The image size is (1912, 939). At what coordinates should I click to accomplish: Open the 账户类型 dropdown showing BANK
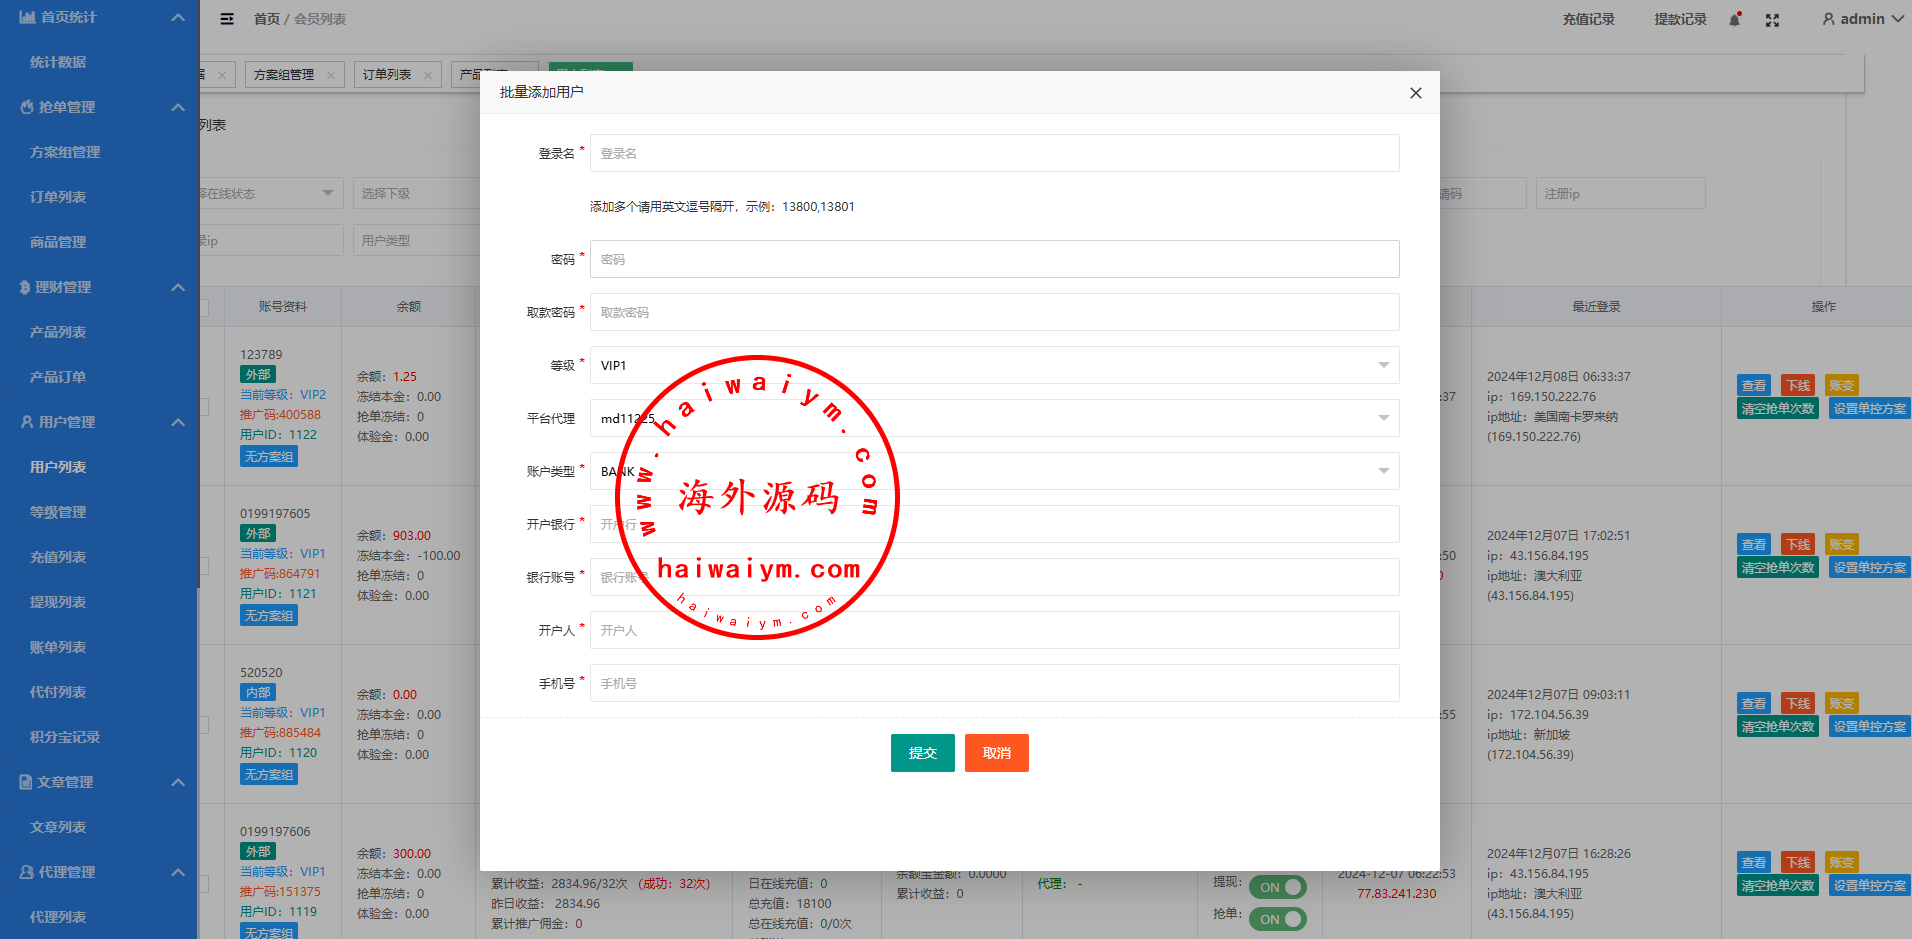(994, 471)
